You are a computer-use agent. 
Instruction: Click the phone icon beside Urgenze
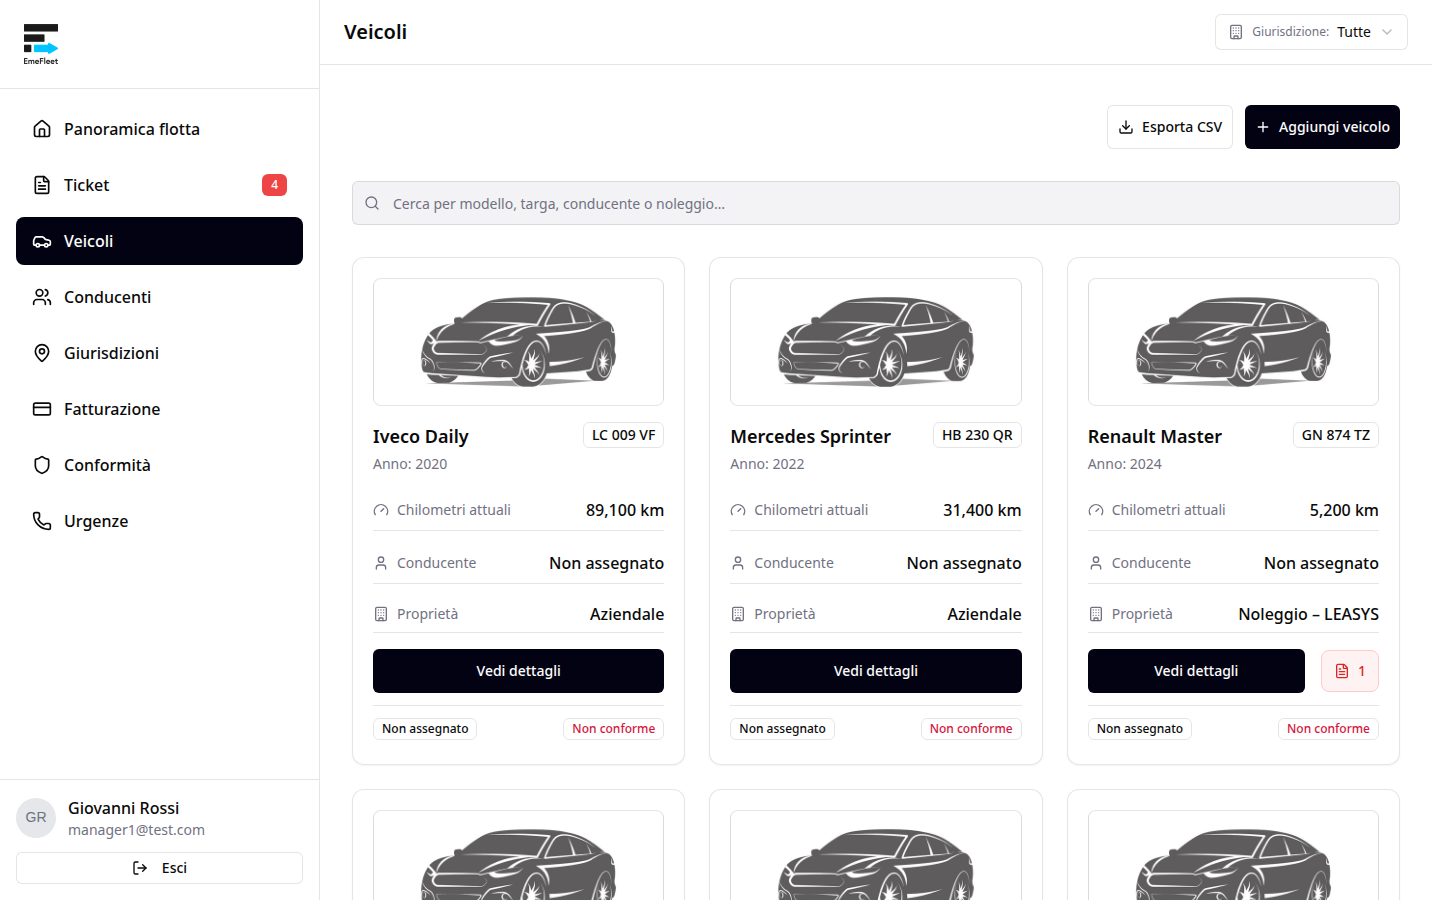point(42,521)
